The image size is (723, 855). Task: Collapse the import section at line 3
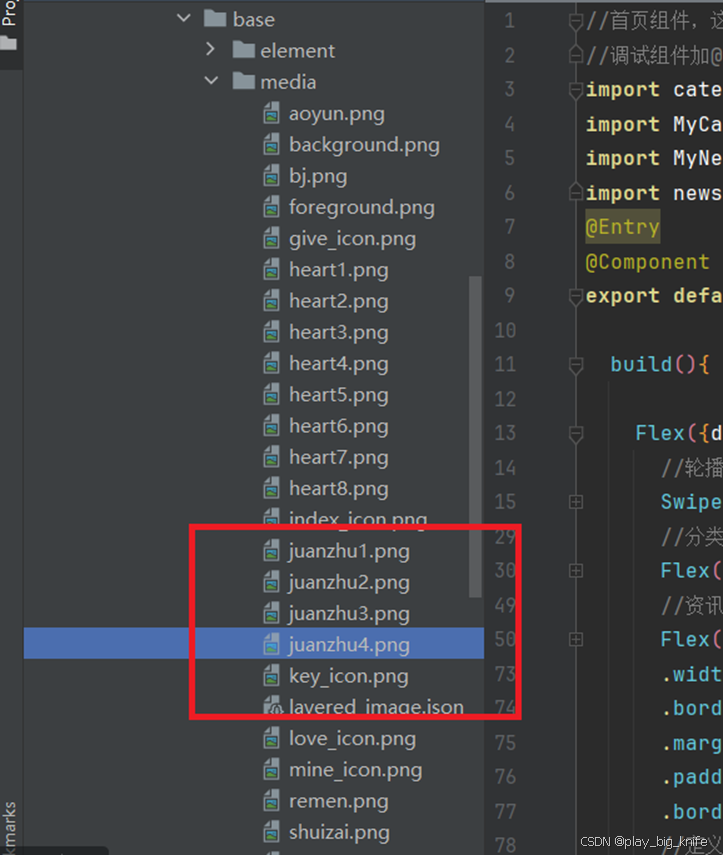click(575, 90)
